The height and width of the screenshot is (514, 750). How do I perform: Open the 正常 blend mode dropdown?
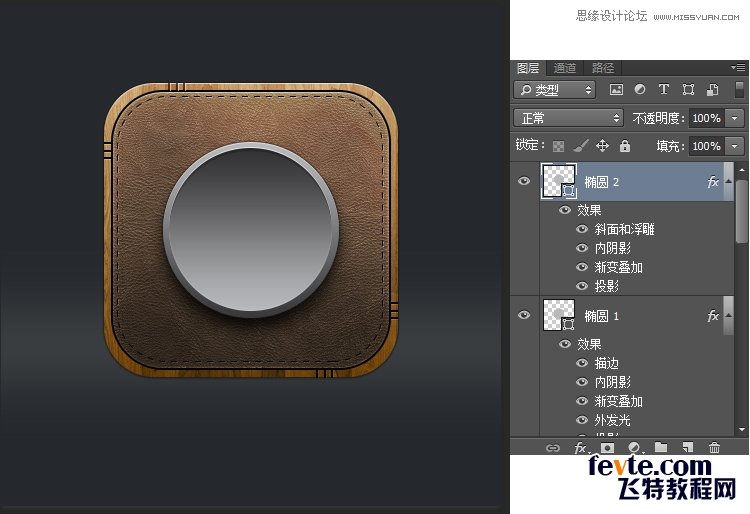coord(568,118)
